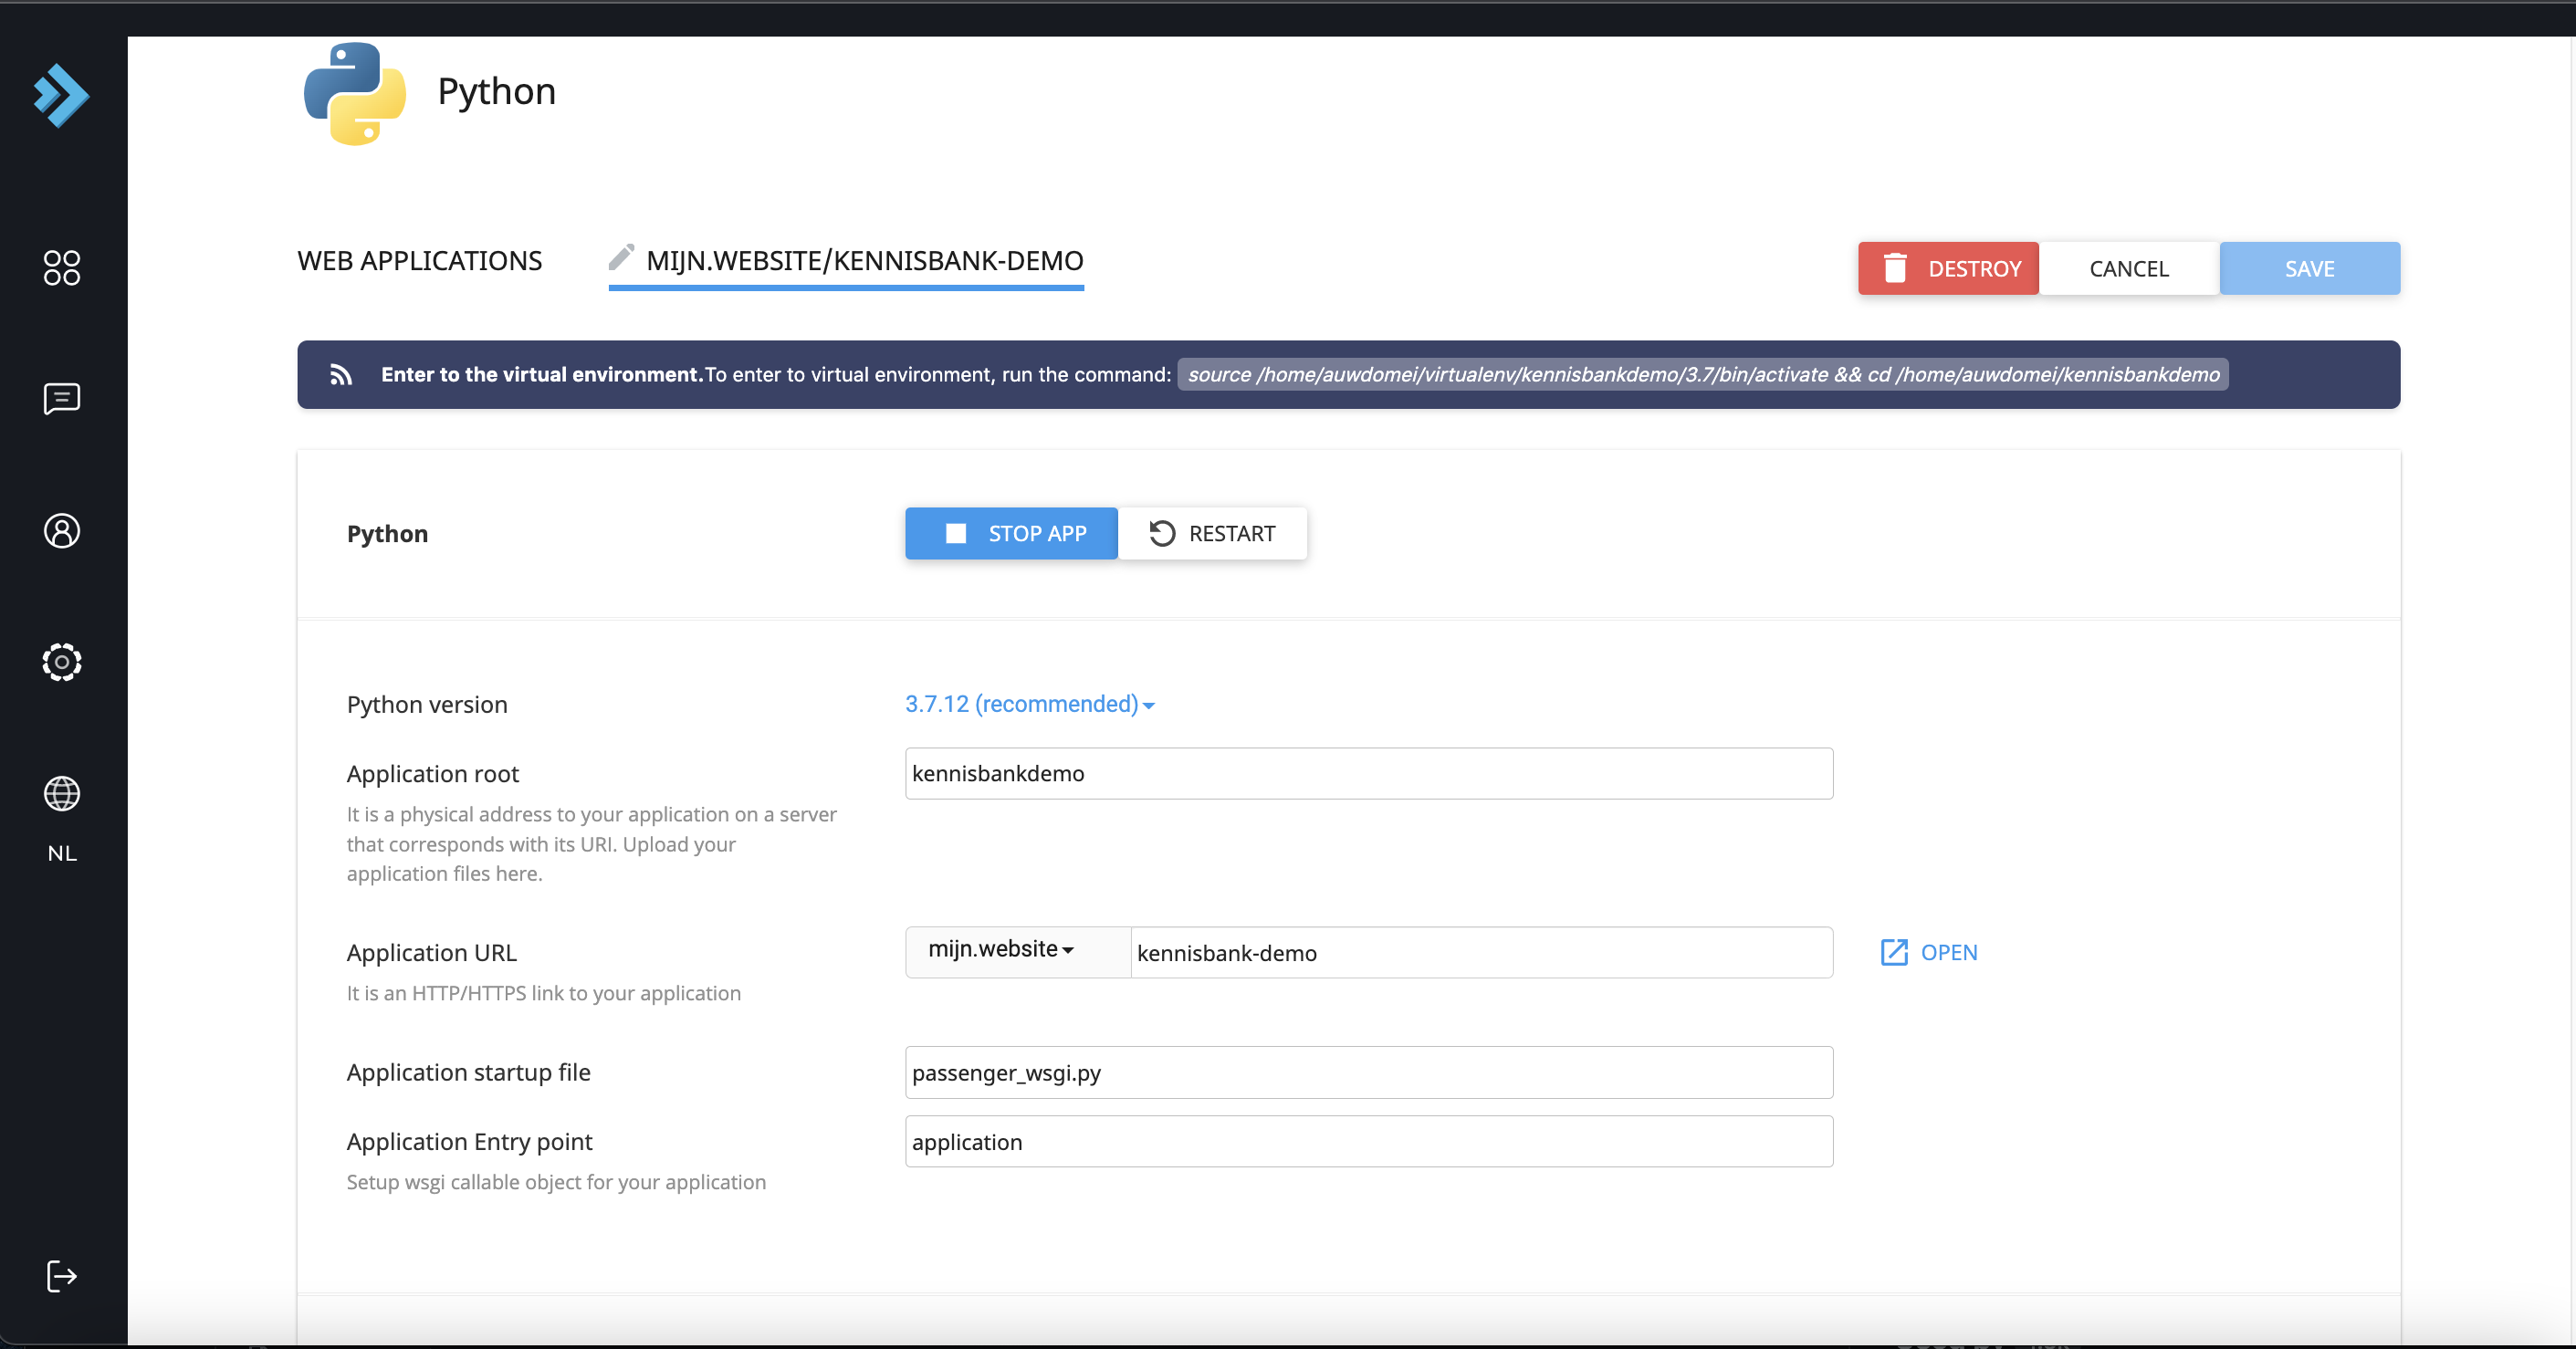The image size is (2576, 1349).
Task: Open the user account icon in the sidebar
Action: [61, 530]
